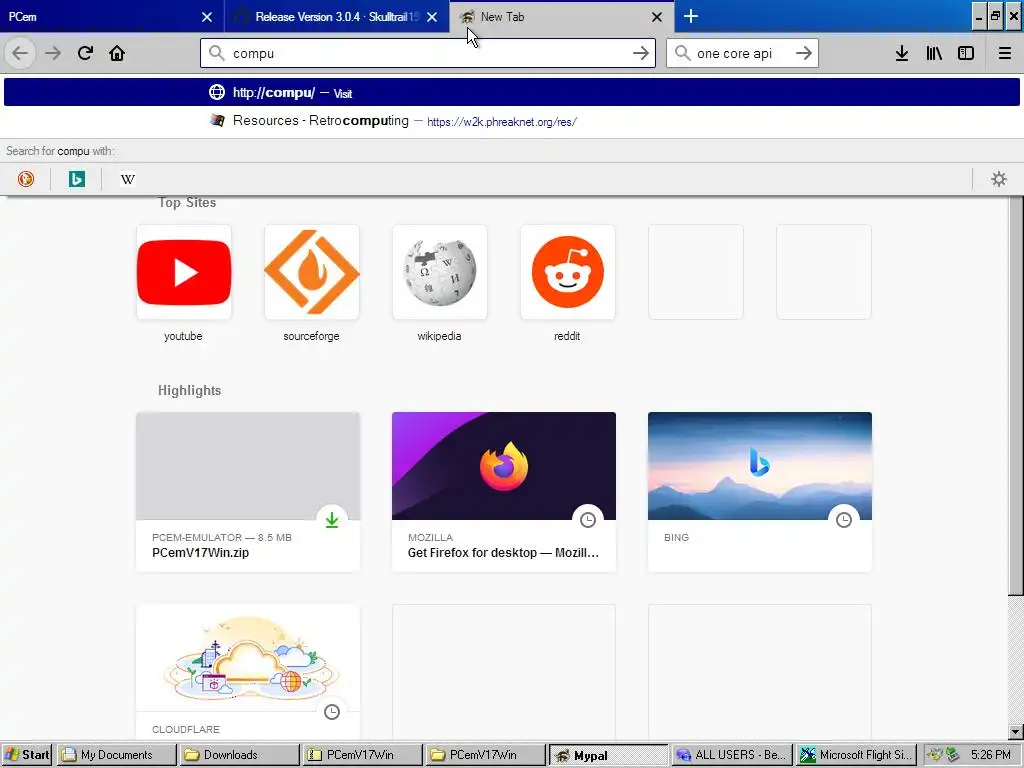Click the vertical scrollbar down arrow
This screenshot has height=768, width=1024.
click(x=1016, y=731)
